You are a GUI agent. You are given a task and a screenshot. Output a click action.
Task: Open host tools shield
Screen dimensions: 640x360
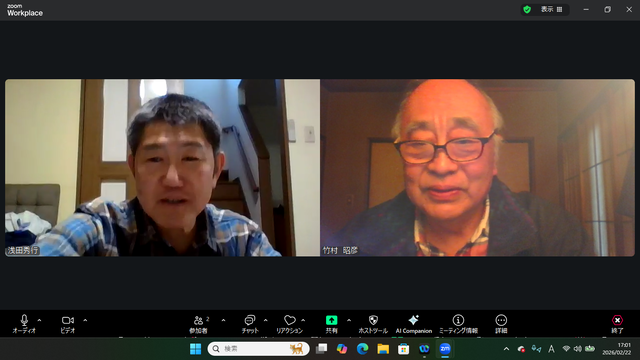[373, 324]
